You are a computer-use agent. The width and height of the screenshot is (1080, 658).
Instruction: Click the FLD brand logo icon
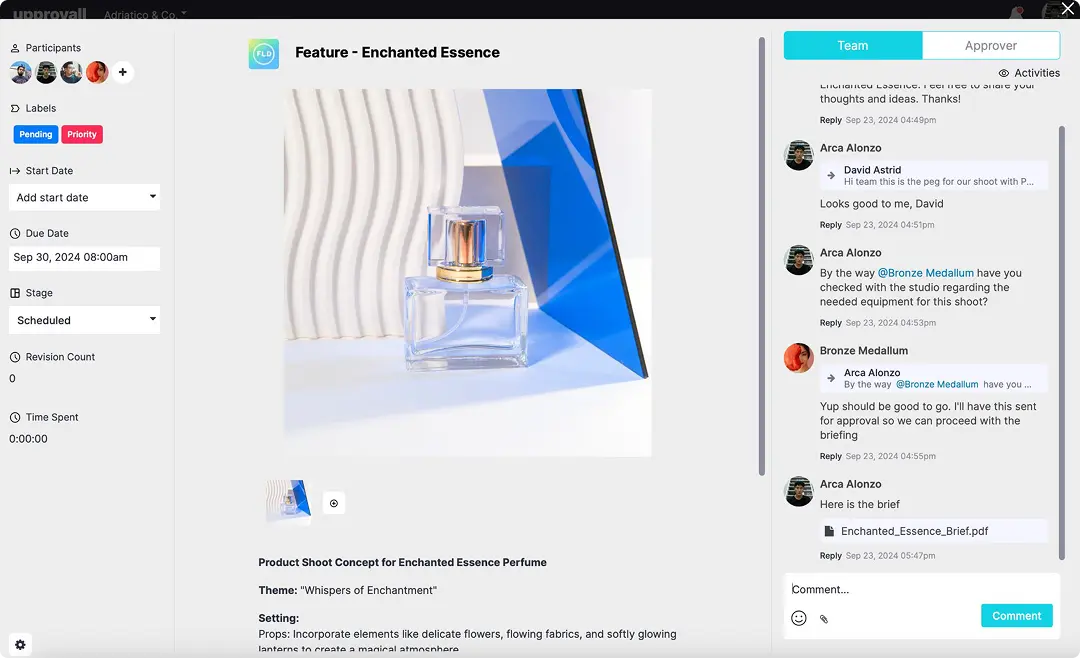(264, 54)
